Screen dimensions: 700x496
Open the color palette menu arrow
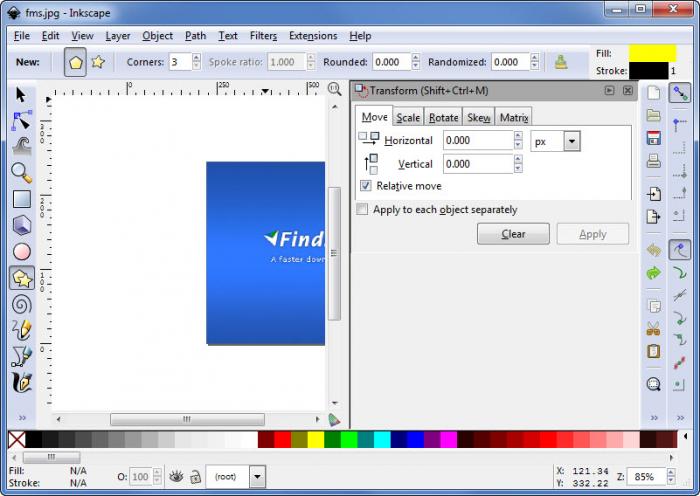tap(685, 436)
